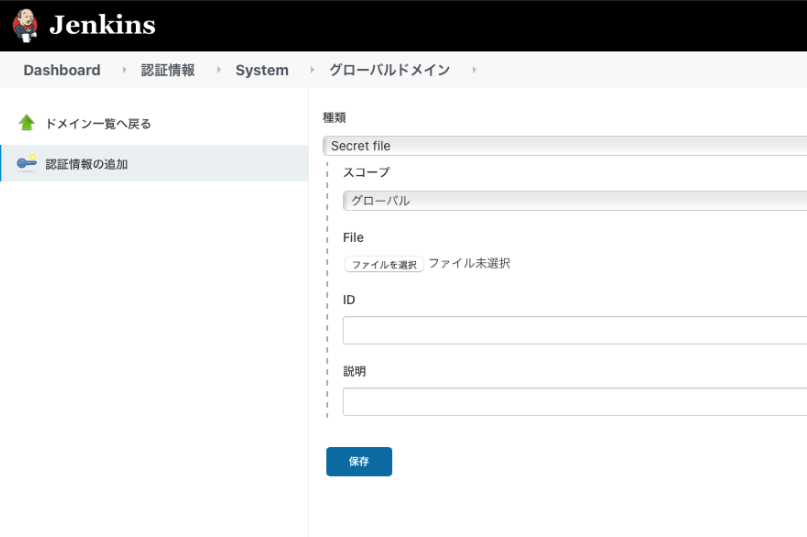Click the ファイルを選択 file chooser button

[x=384, y=264]
